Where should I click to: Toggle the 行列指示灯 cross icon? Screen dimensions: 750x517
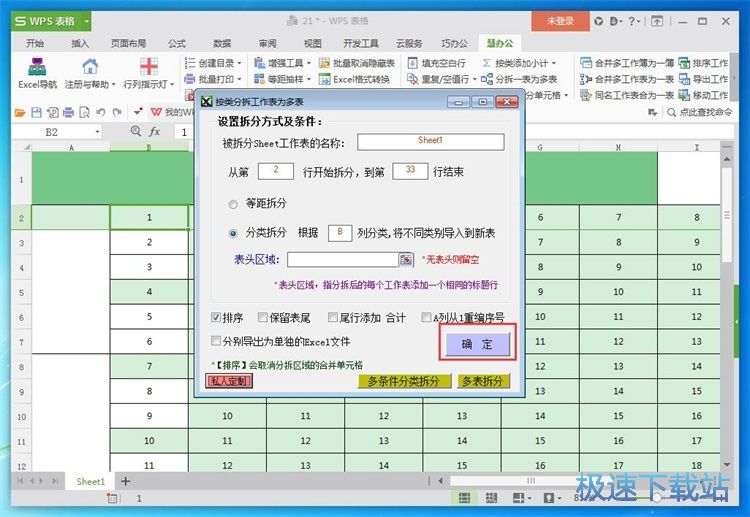pyautogui.click(x=149, y=66)
